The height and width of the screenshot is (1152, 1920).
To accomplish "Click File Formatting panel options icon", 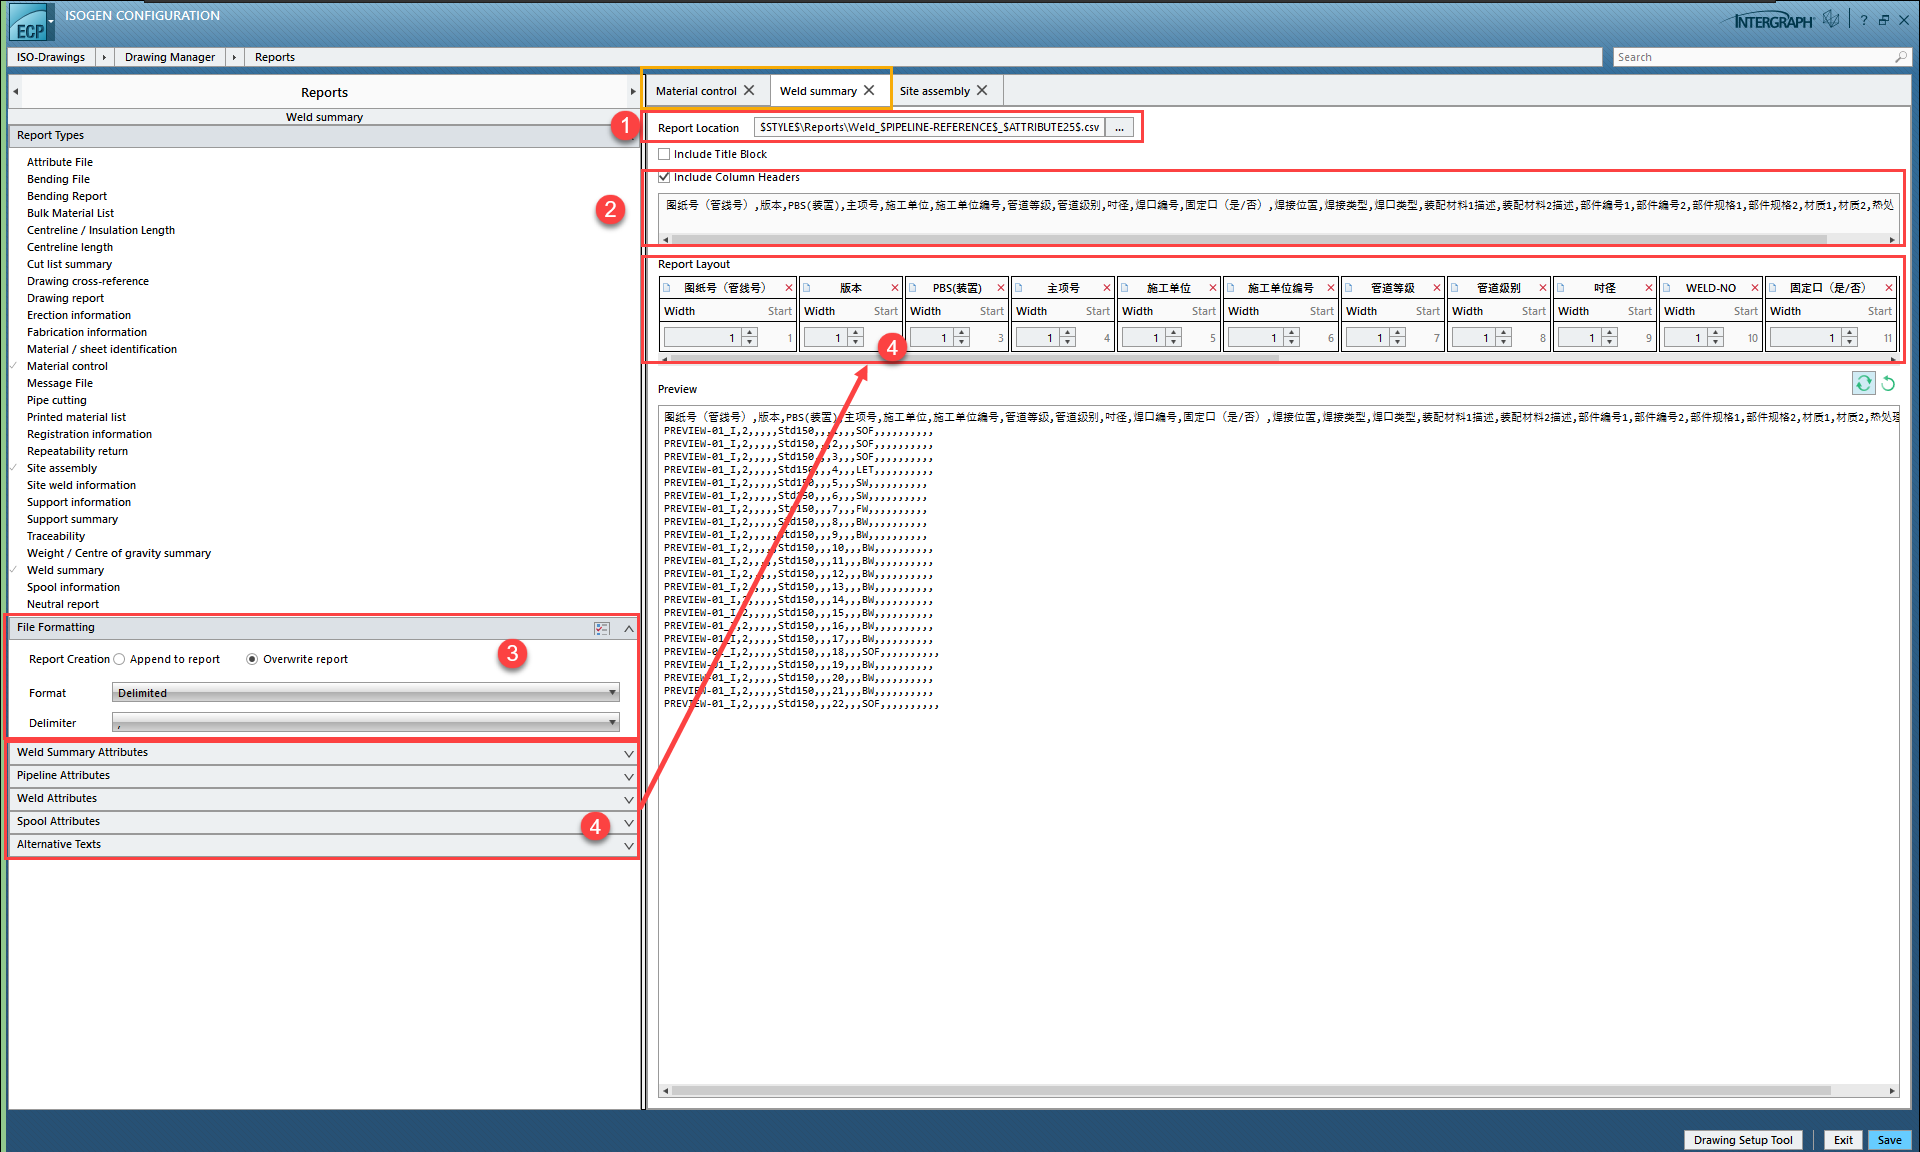I will pyautogui.click(x=601, y=628).
